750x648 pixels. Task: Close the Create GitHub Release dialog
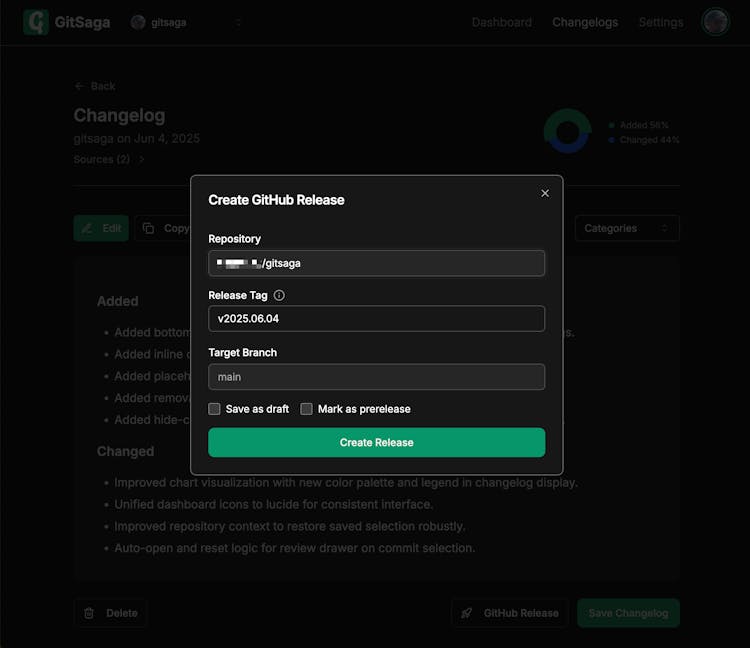[545, 193]
